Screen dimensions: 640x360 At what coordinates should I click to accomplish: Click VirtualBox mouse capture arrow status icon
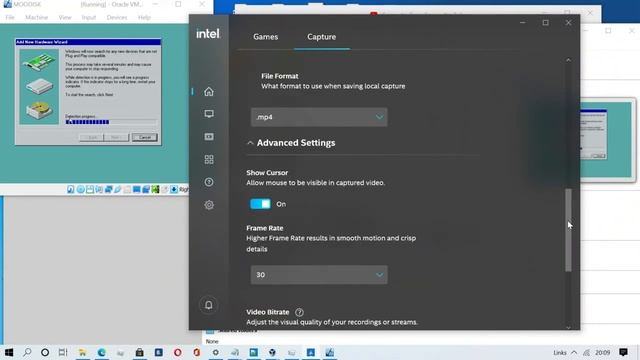pos(174,189)
